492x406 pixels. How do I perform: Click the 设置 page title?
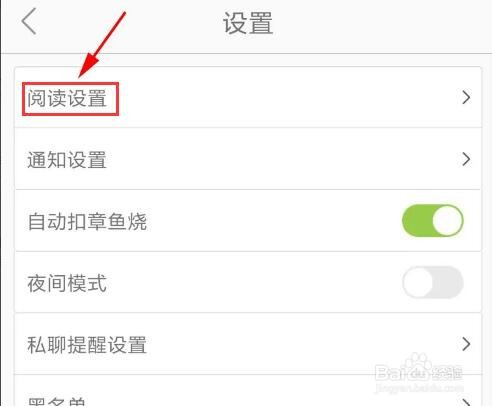pos(248,23)
